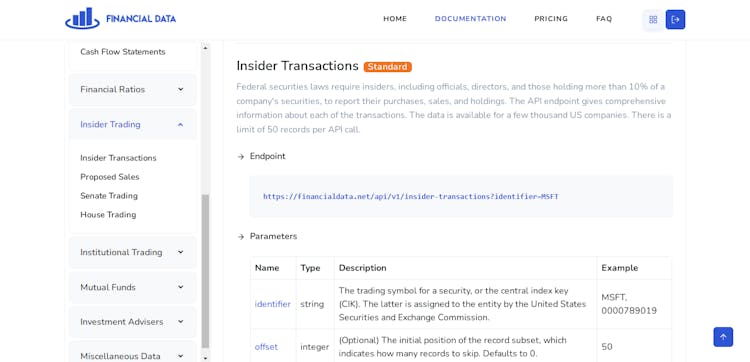This screenshot has height=362, width=750.
Task: Open the Pricing menu item
Action: 551,19
